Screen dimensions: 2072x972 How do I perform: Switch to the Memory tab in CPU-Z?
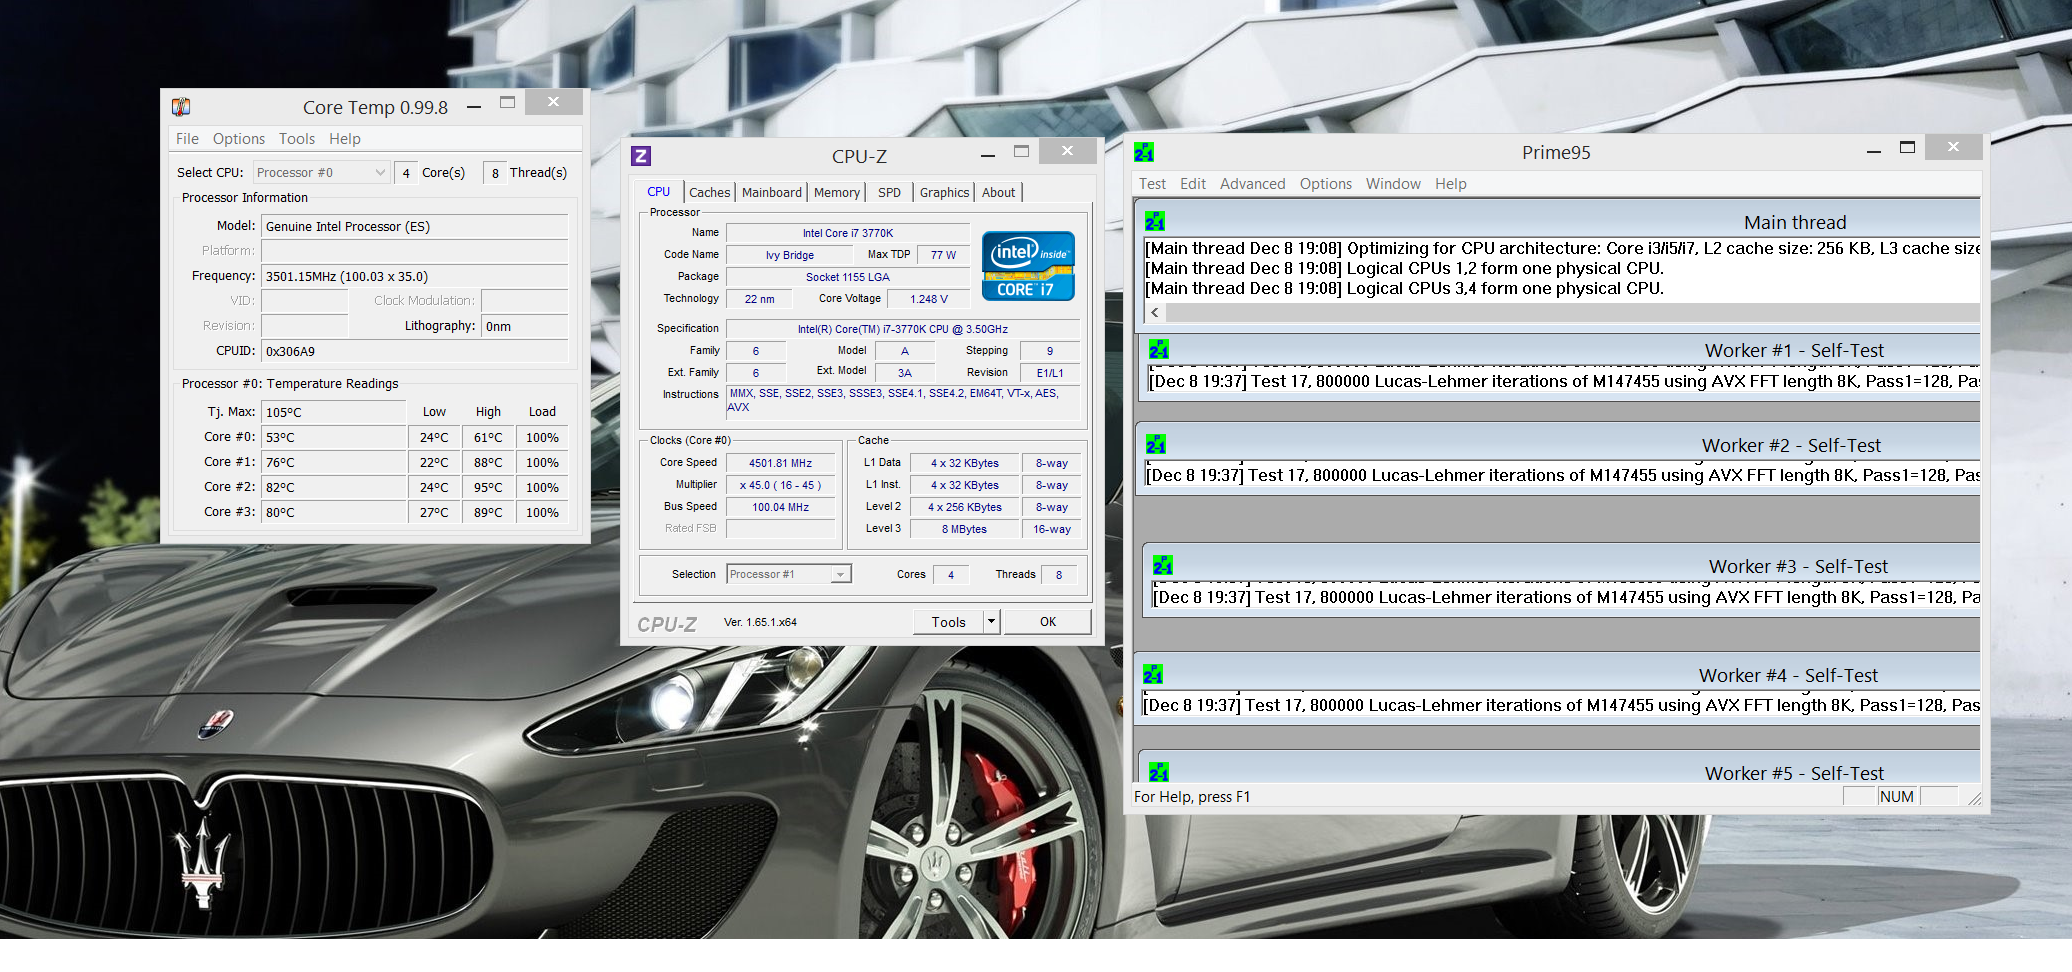pyautogui.click(x=837, y=193)
